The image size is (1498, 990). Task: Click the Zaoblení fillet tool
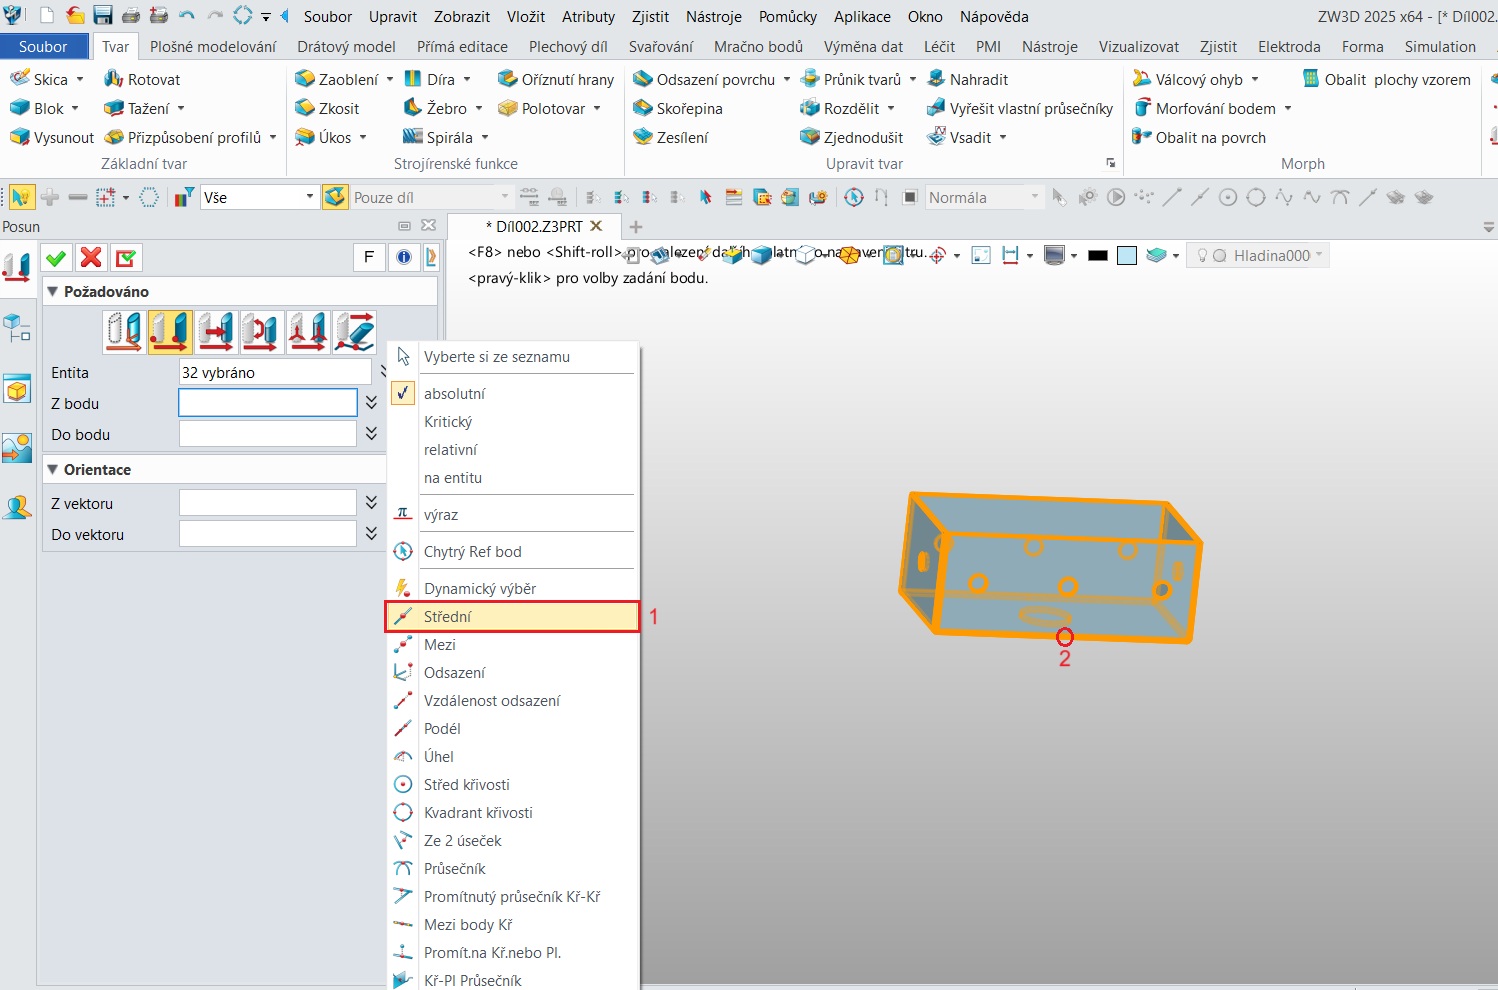click(x=337, y=79)
